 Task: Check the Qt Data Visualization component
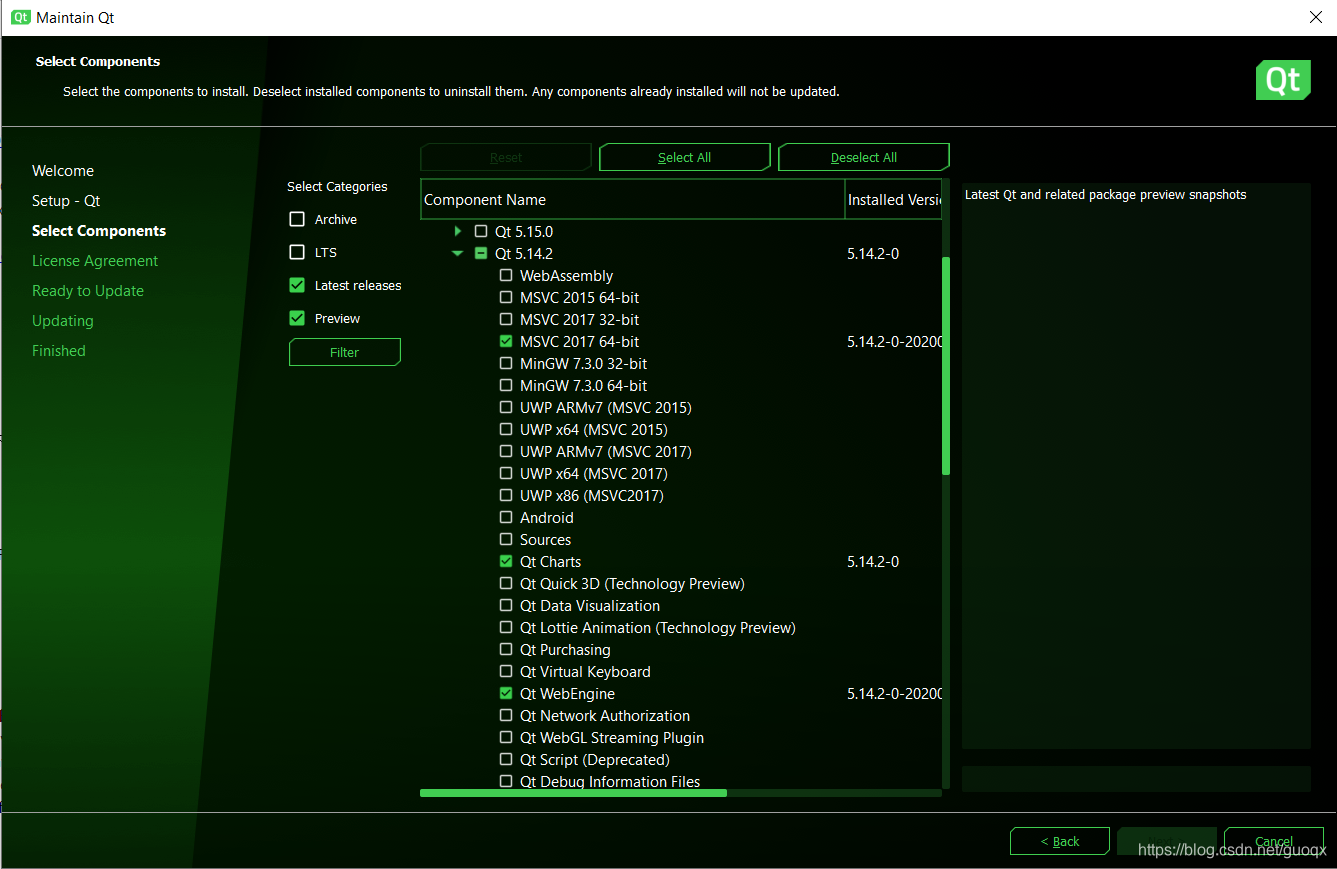[506, 605]
